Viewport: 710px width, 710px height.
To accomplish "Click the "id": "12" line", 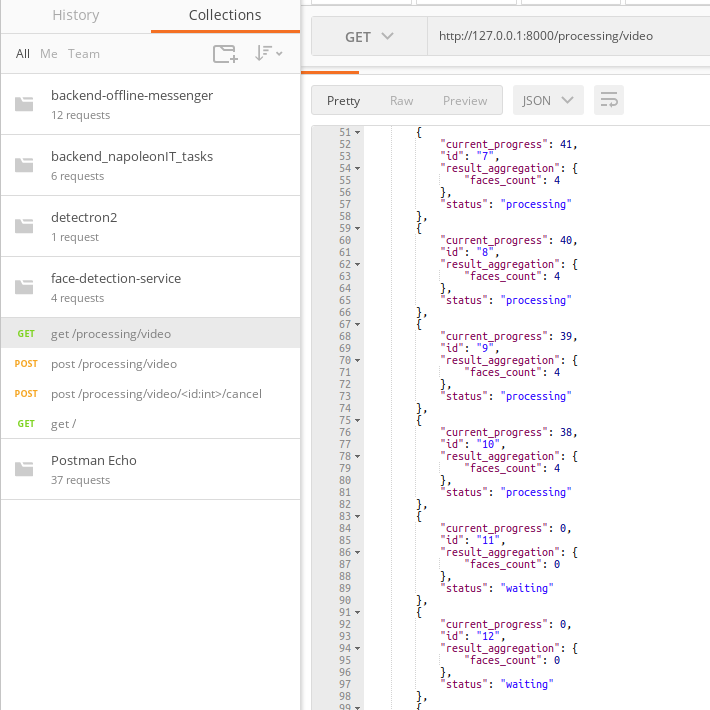I will [473, 636].
